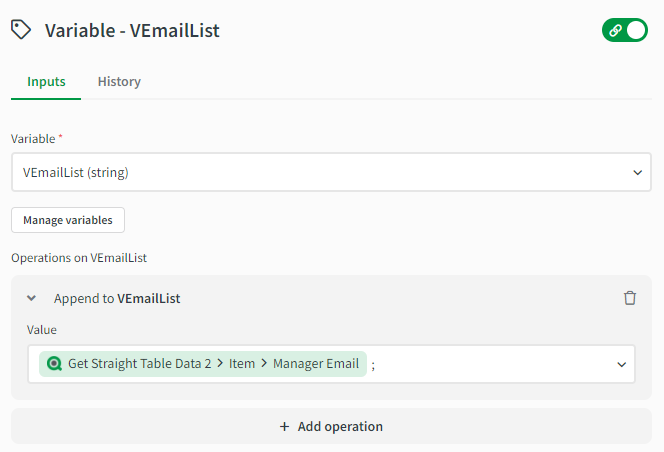Image resolution: width=664 pixels, height=452 pixels.
Task: Click the Append to VEmailList header text
Action: point(117,298)
